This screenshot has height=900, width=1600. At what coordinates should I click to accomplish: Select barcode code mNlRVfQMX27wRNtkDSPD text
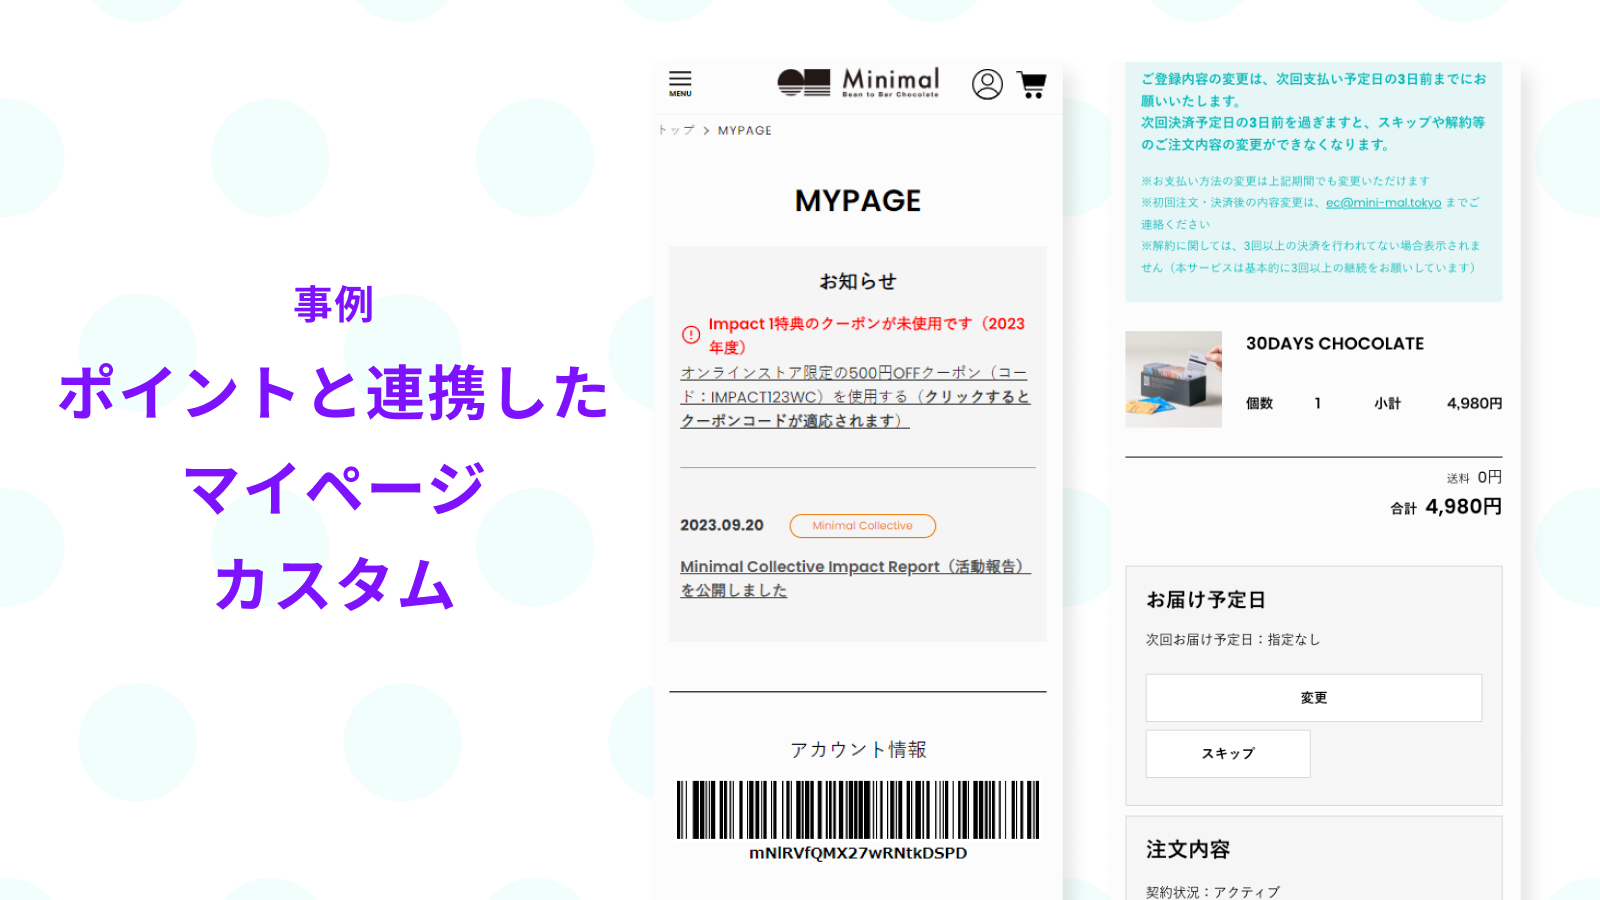point(858,853)
